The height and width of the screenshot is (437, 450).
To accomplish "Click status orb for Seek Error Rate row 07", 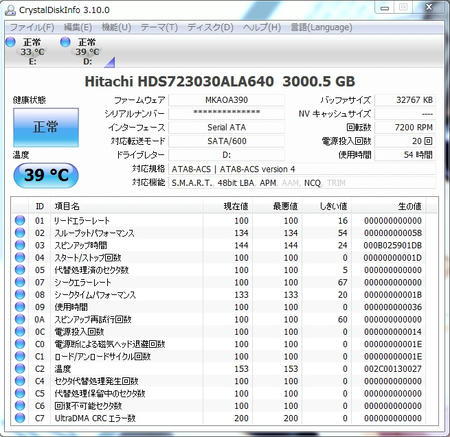I will click(x=20, y=282).
